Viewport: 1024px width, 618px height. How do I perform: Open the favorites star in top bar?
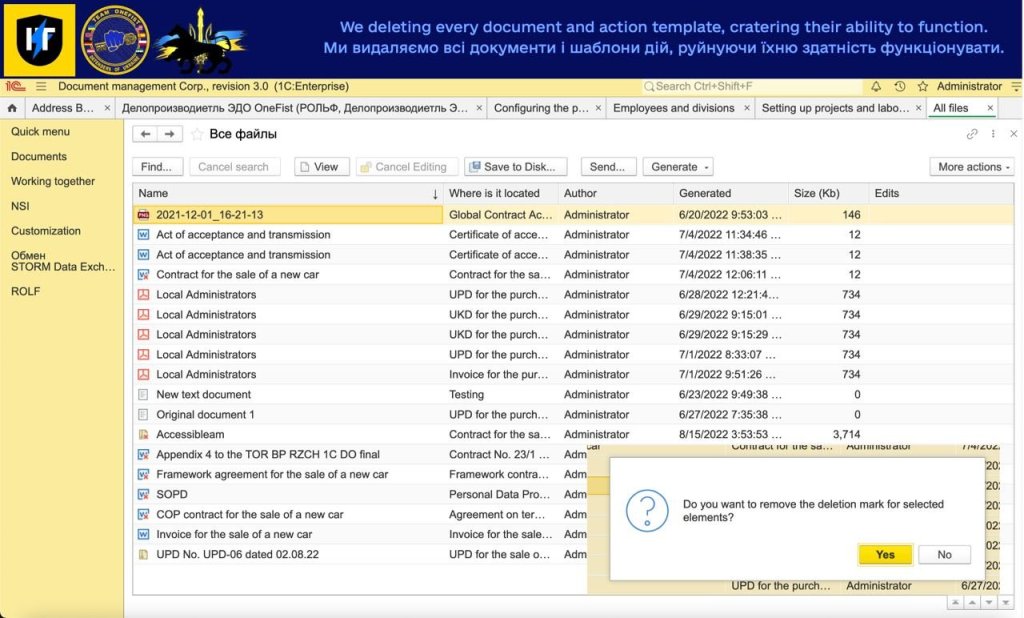(x=923, y=87)
